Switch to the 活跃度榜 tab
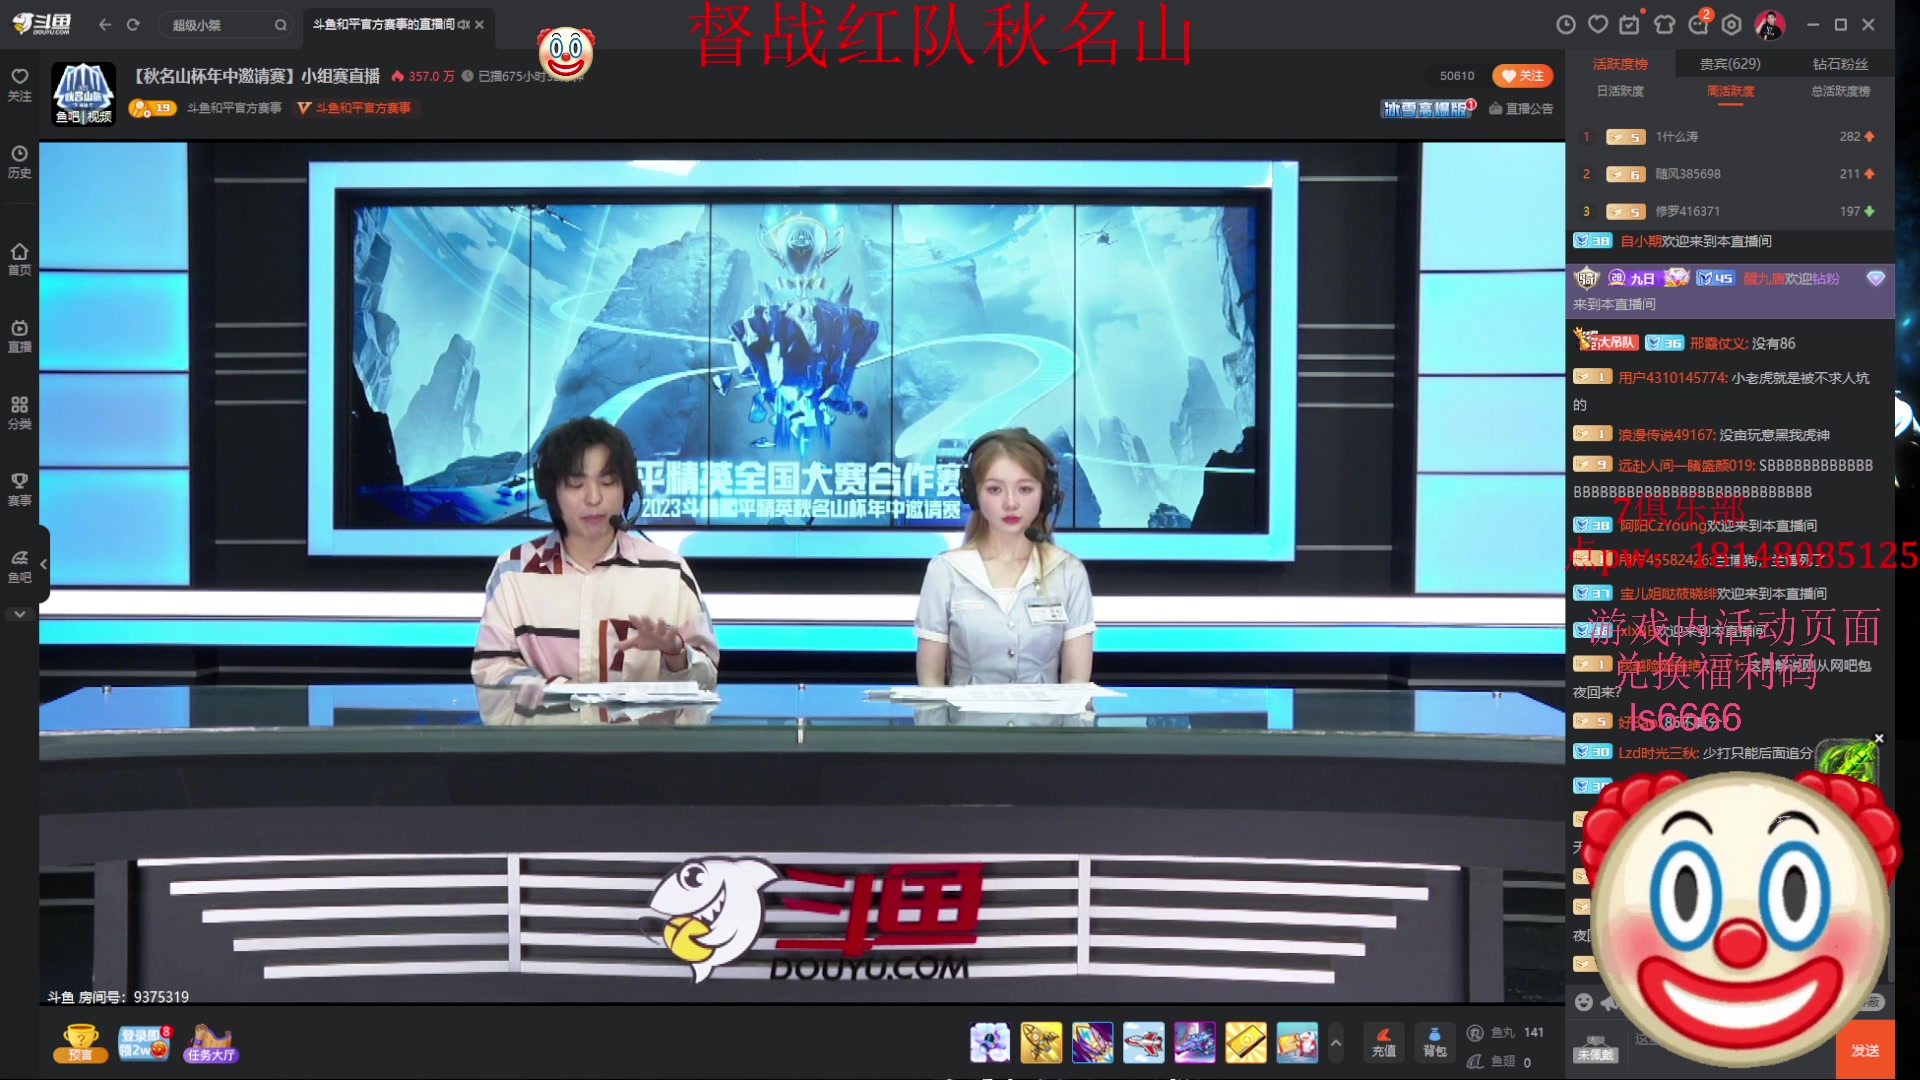 pyautogui.click(x=1620, y=64)
